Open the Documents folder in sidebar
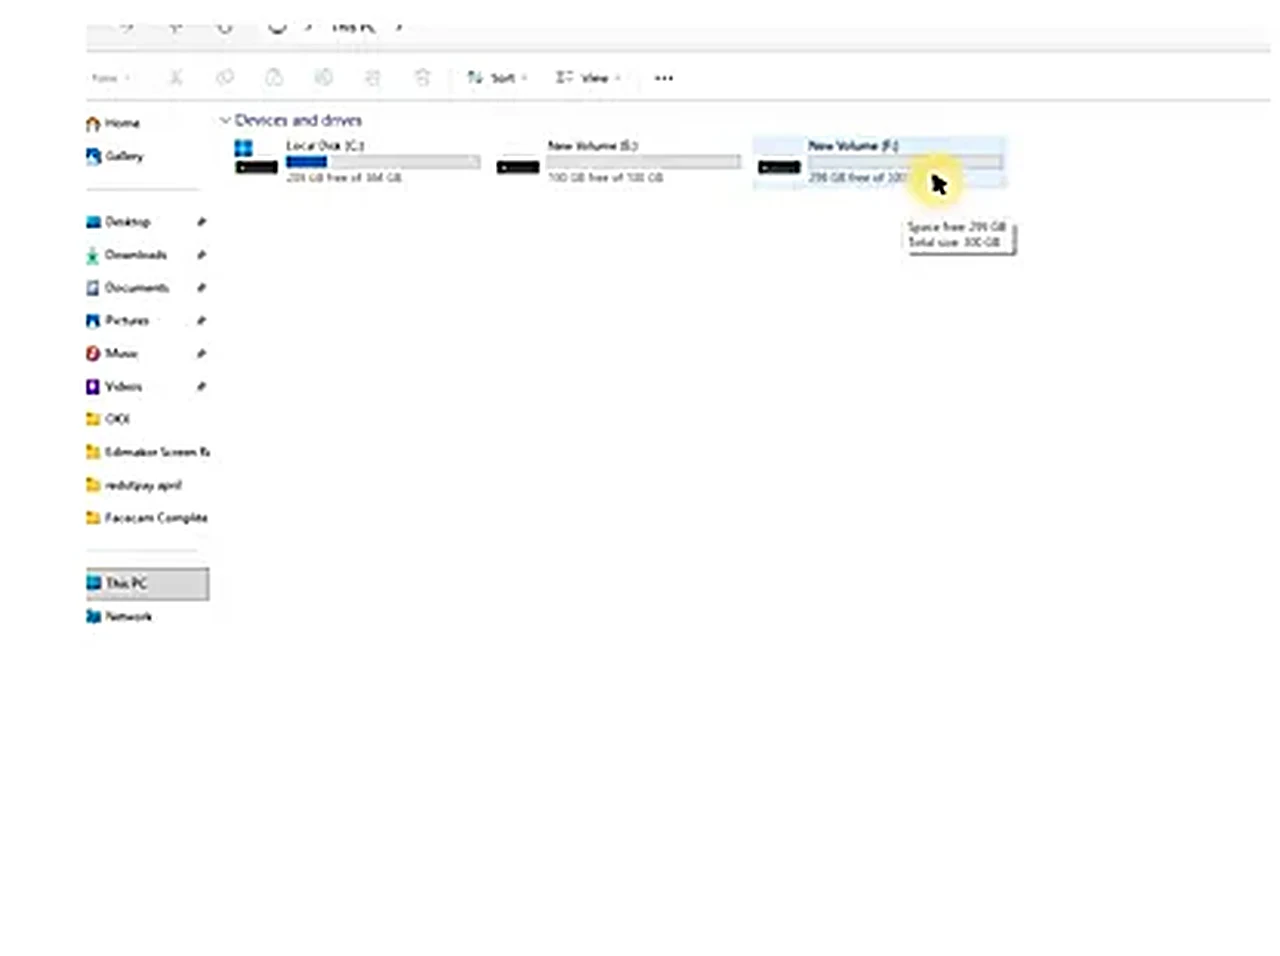The height and width of the screenshot is (956, 1280). point(127,288)
